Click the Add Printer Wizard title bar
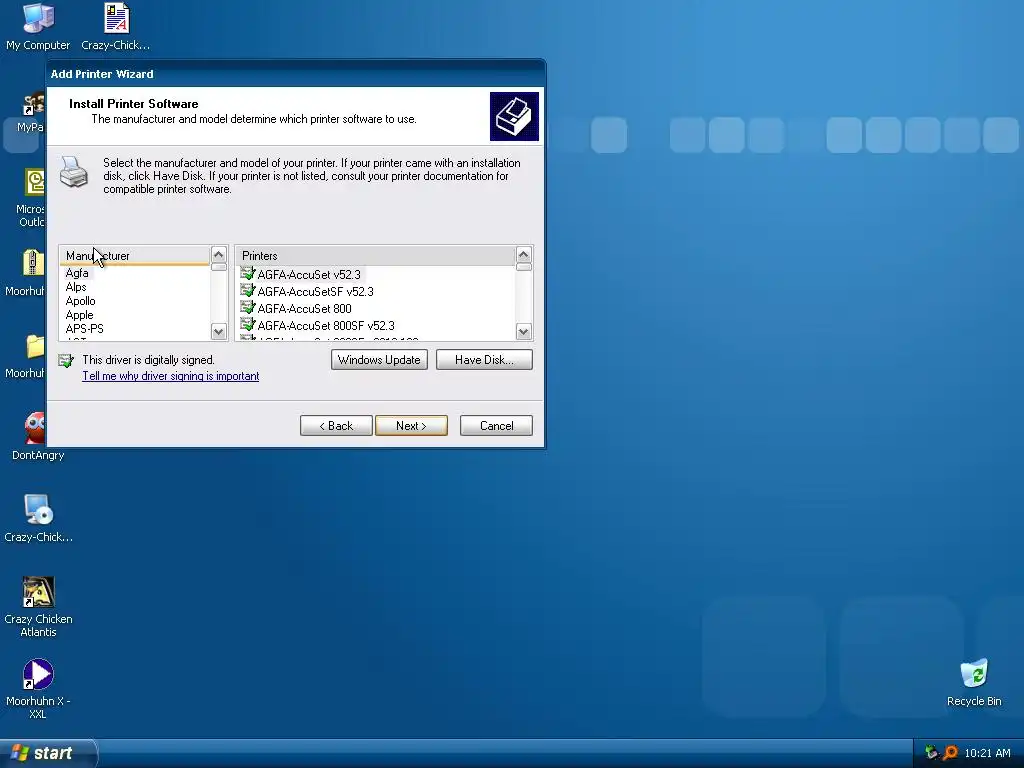 (296, 74)
